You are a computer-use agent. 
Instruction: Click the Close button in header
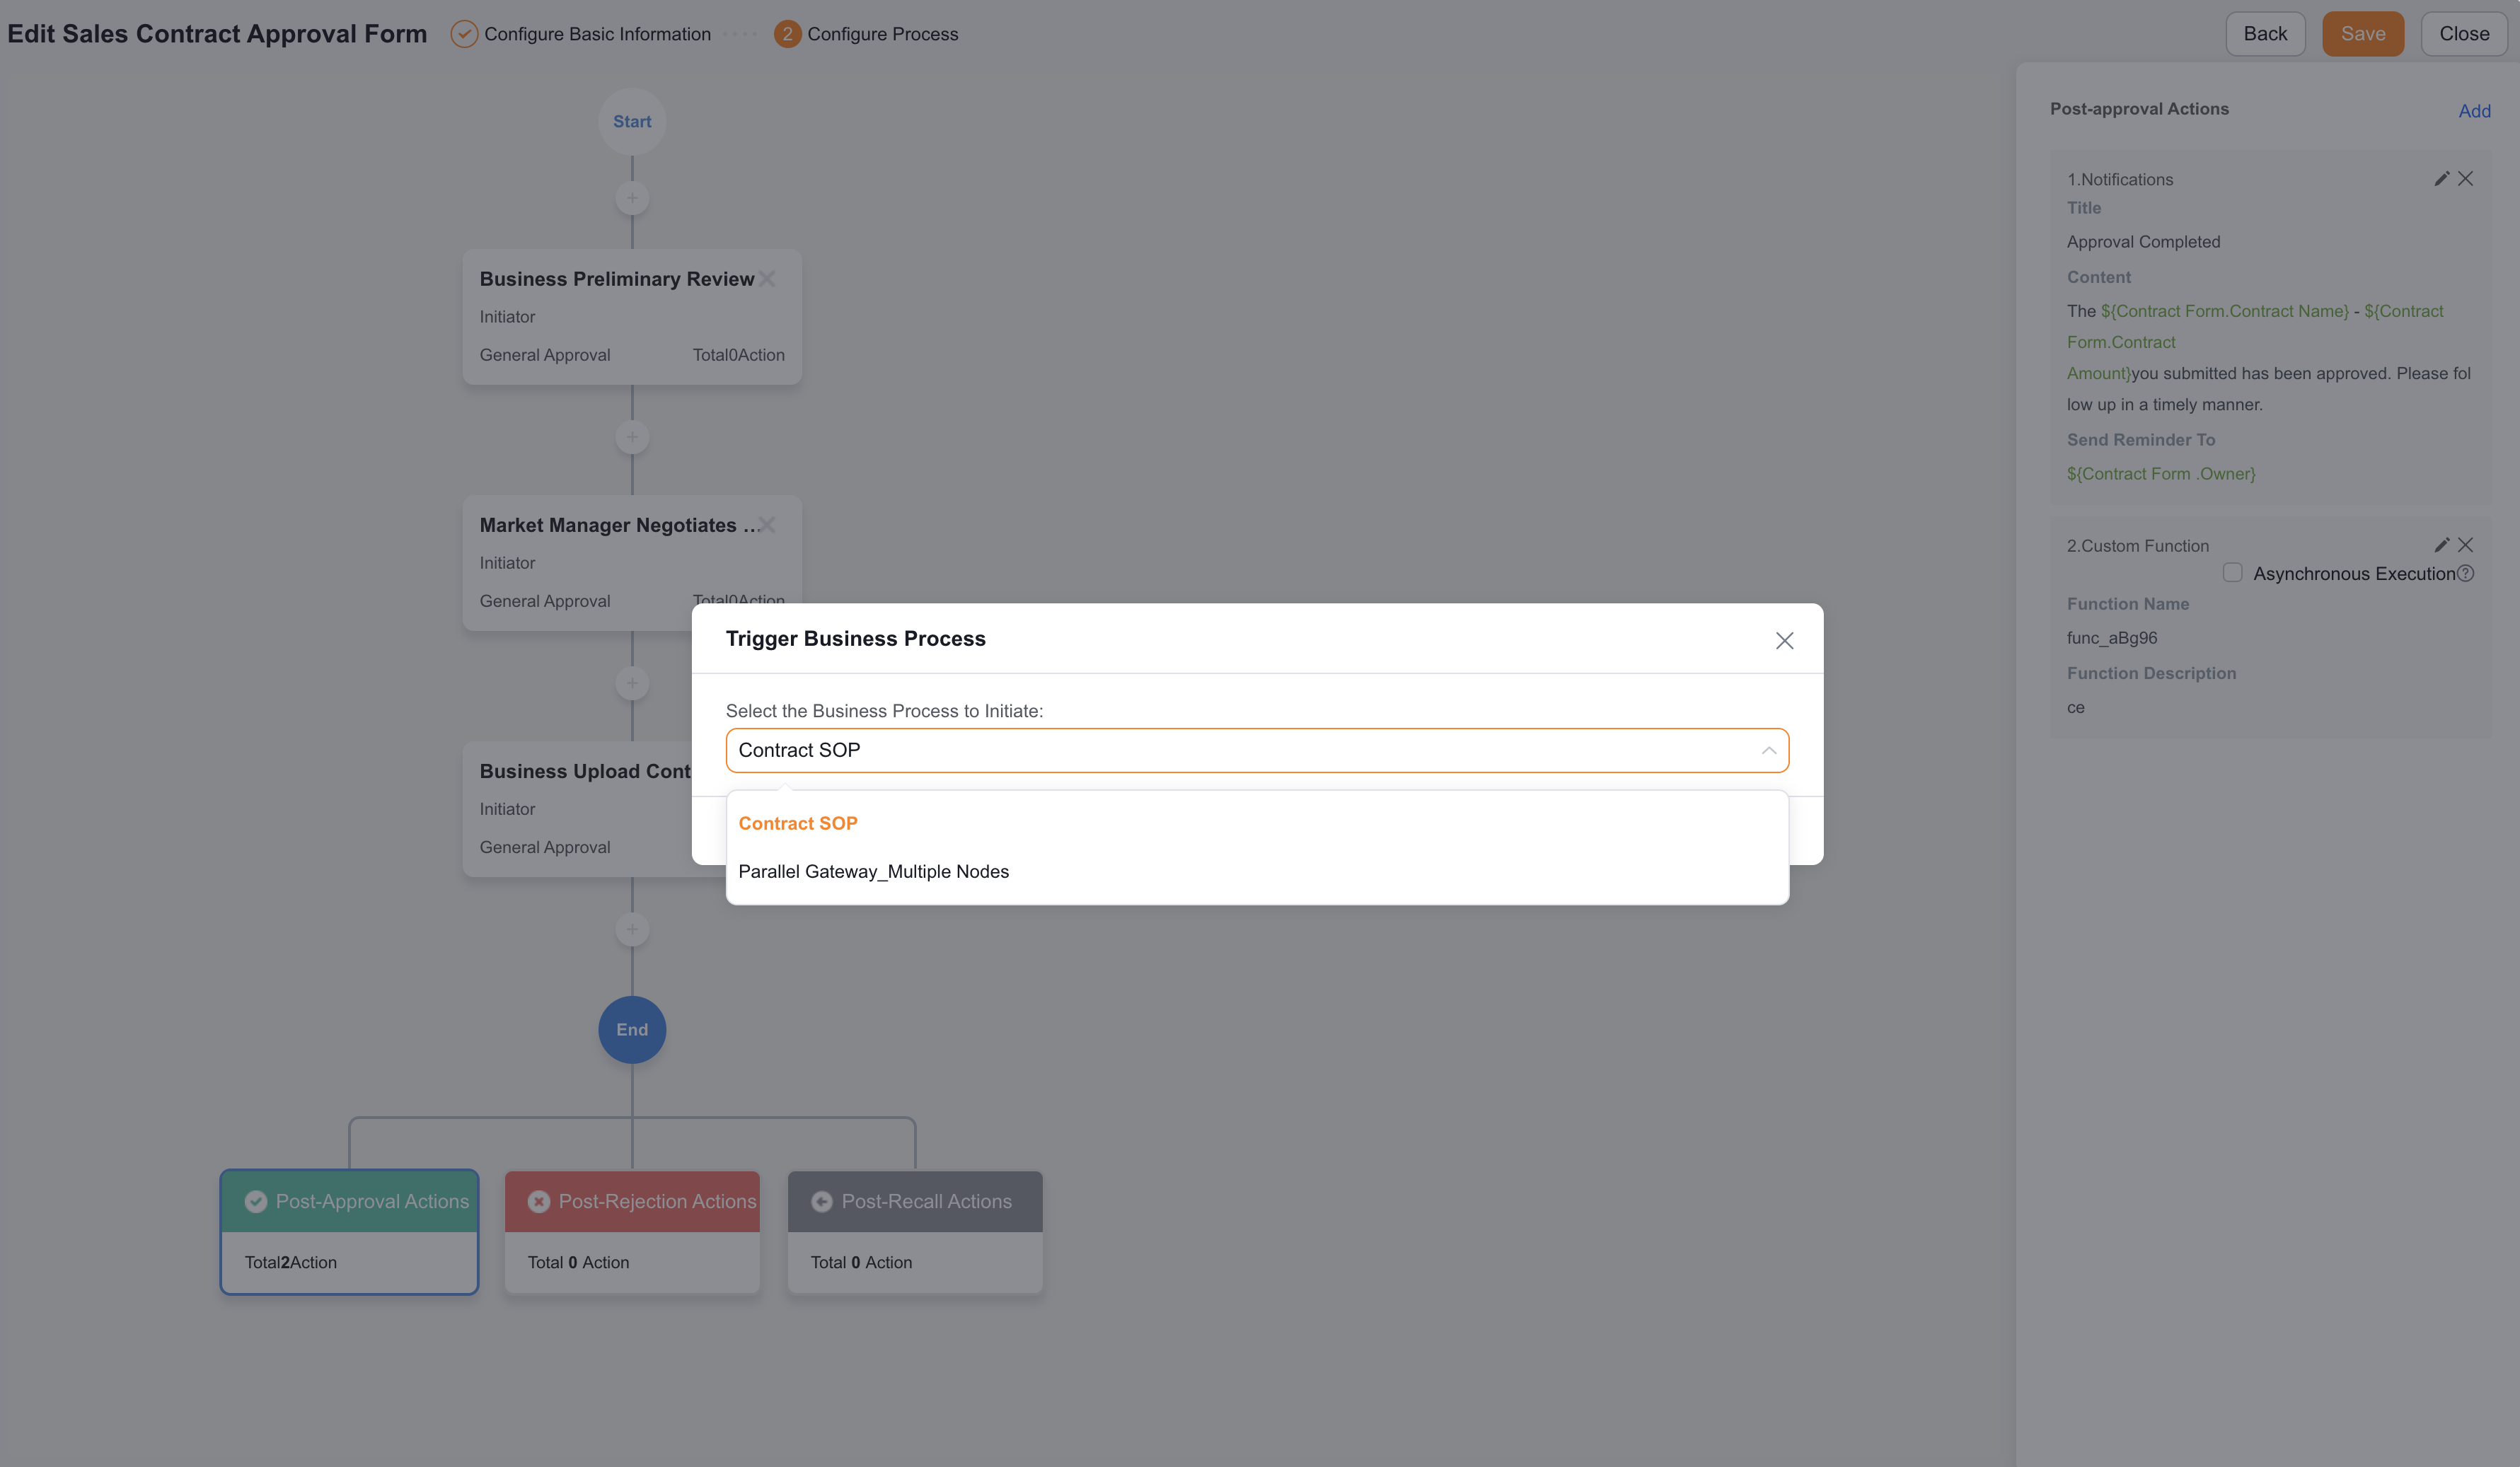2464,34
